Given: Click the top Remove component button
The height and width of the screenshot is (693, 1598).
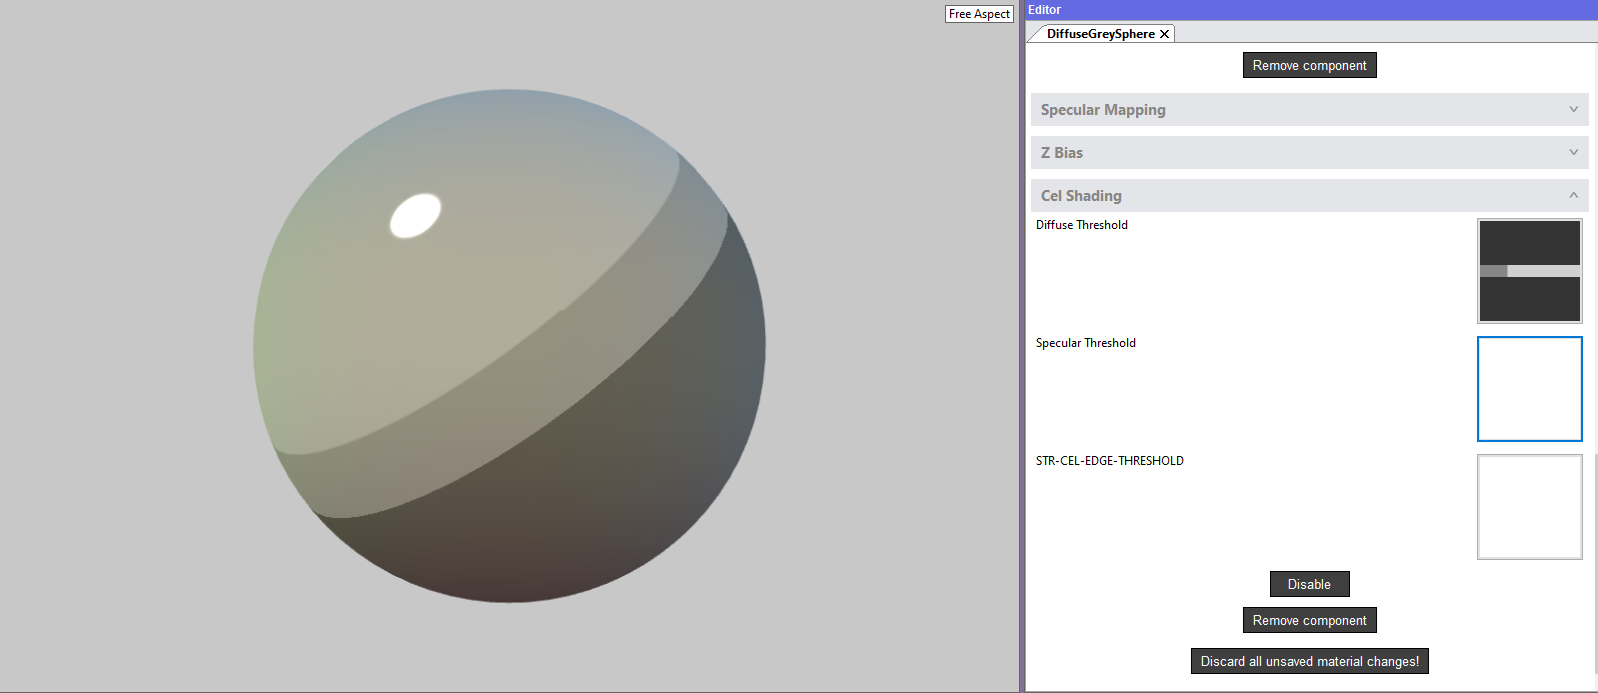Looking at the screenshot, I should tap(1309, 66).
